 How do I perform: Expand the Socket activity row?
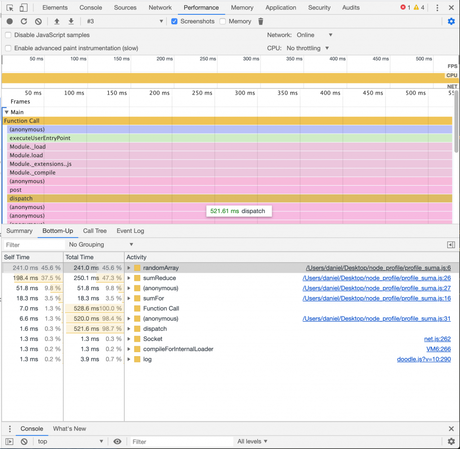(x=129, y=339)
